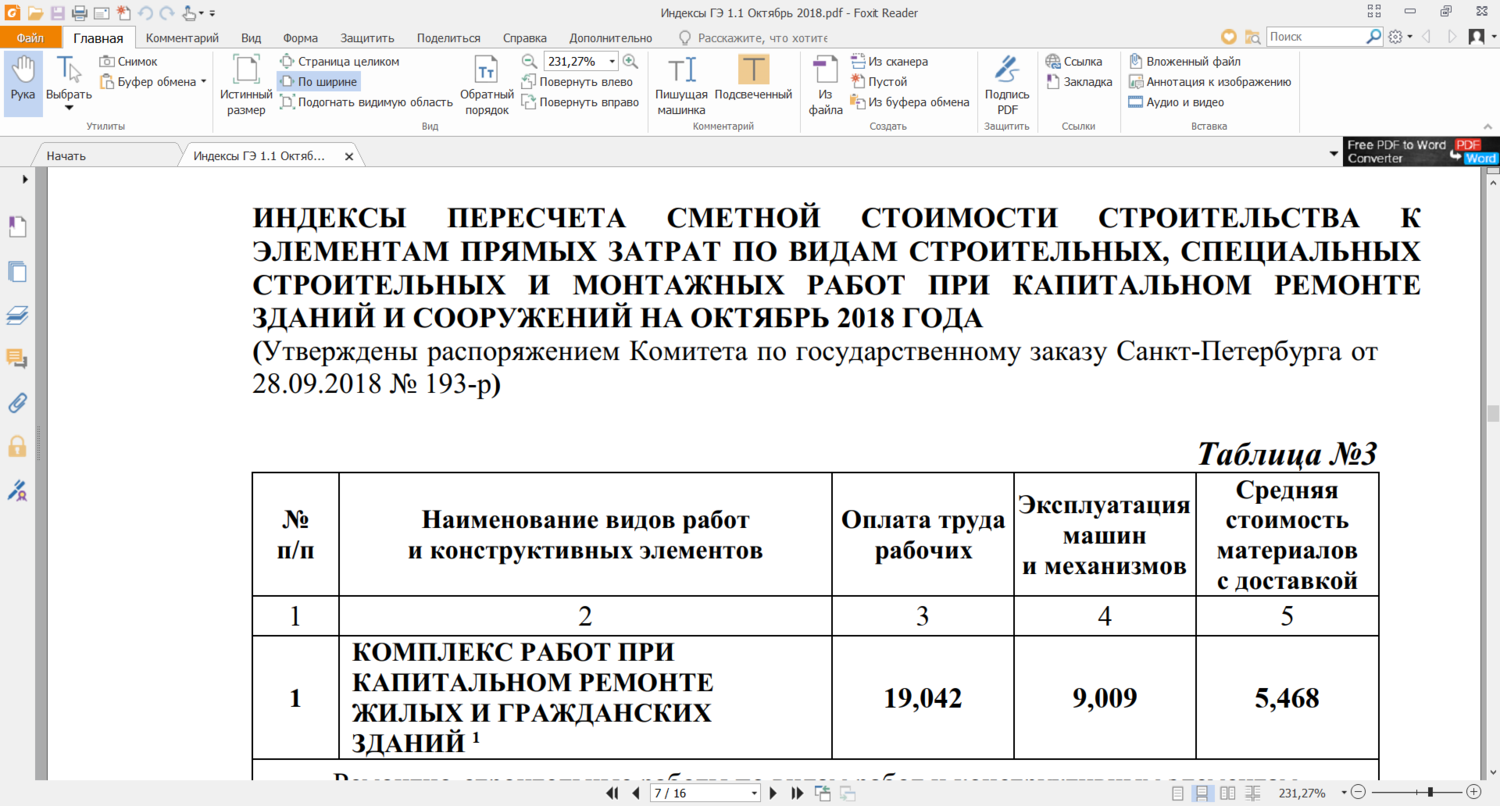Open the Защитить ribbon tab
The image size is (1500, 806).
[367, 38]
